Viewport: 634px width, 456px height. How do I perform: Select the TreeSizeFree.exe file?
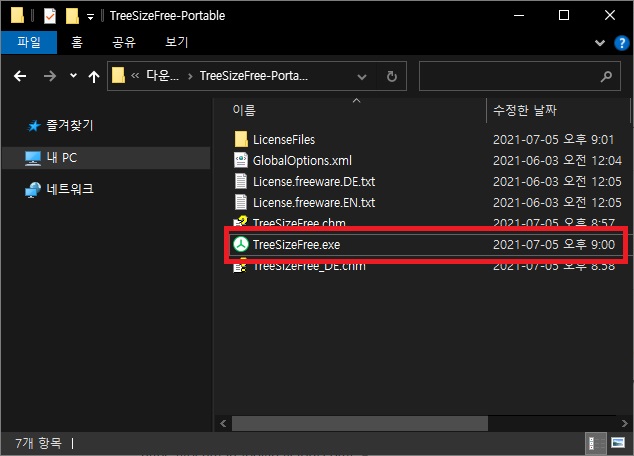click(296, 245)
